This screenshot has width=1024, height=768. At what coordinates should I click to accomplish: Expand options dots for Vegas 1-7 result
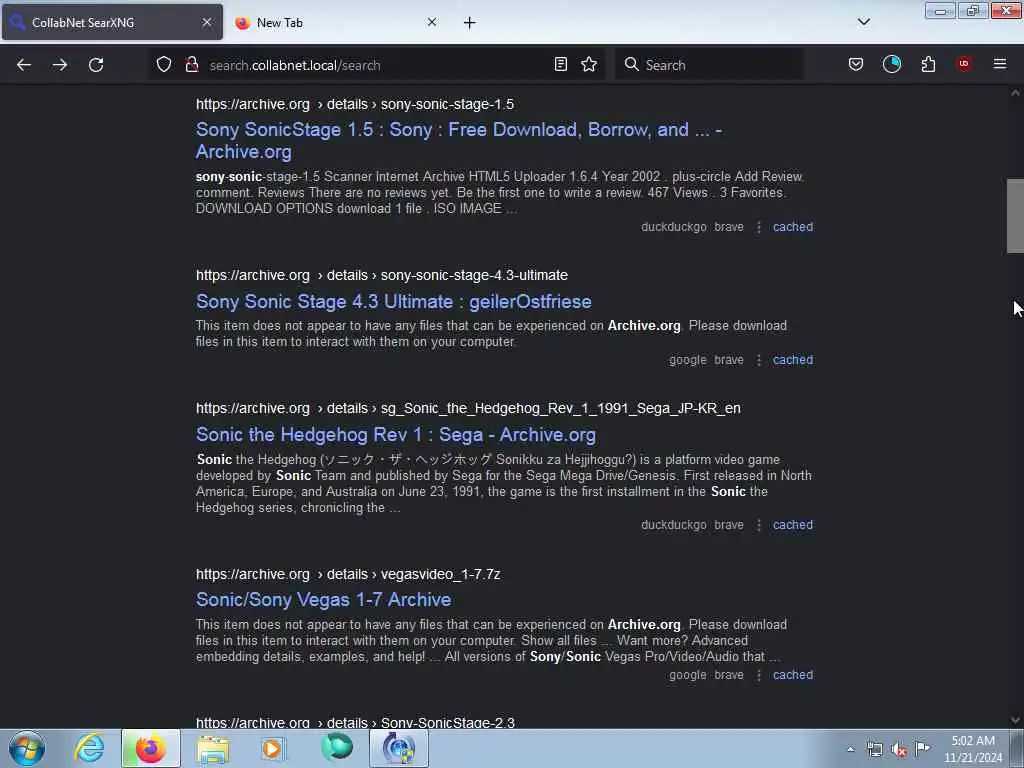[x=758, y=676]
